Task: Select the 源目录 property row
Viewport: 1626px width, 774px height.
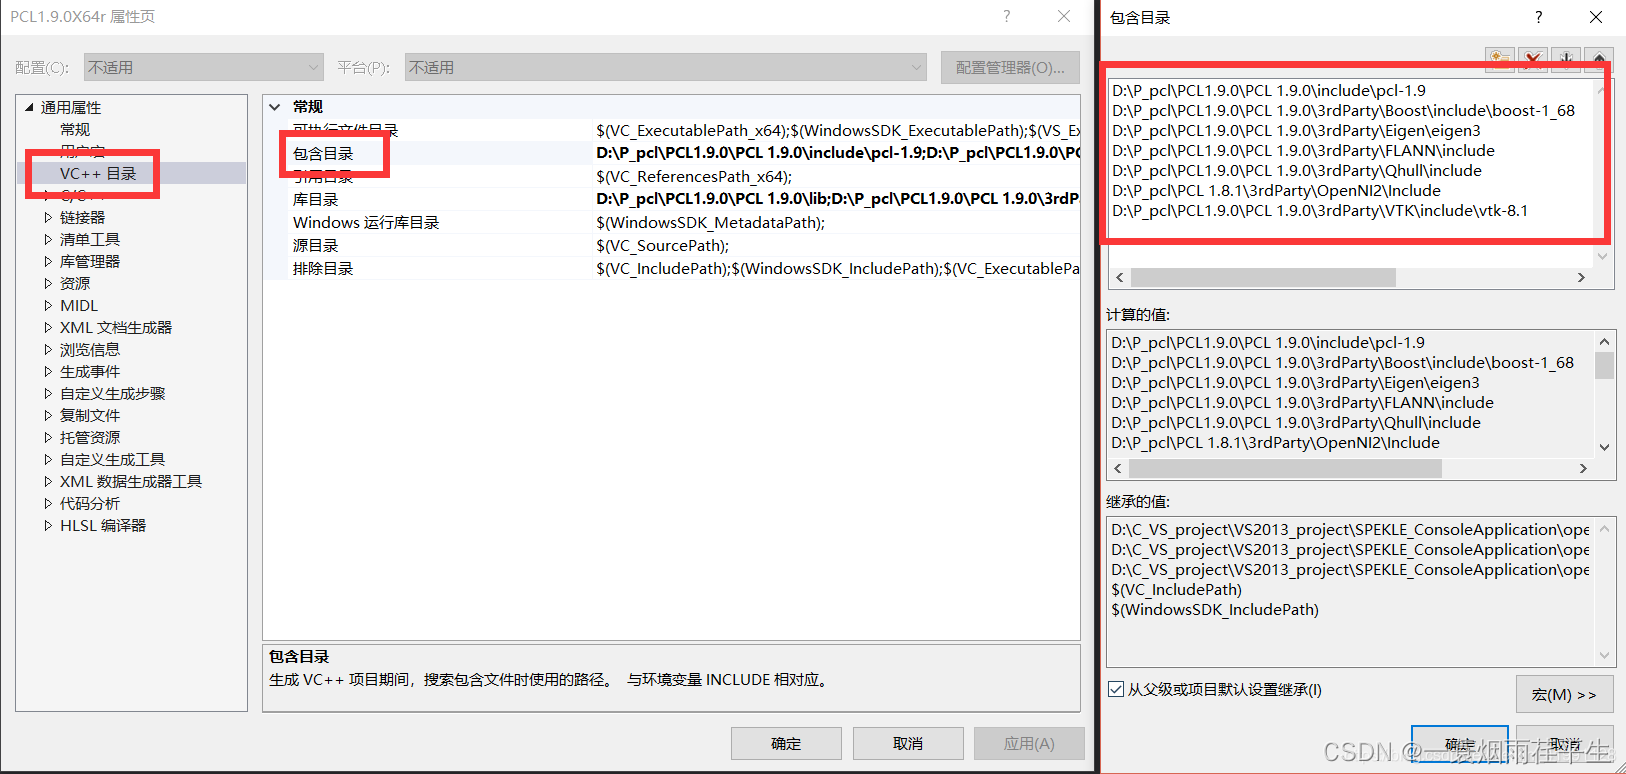Action: tap(672, 245)
